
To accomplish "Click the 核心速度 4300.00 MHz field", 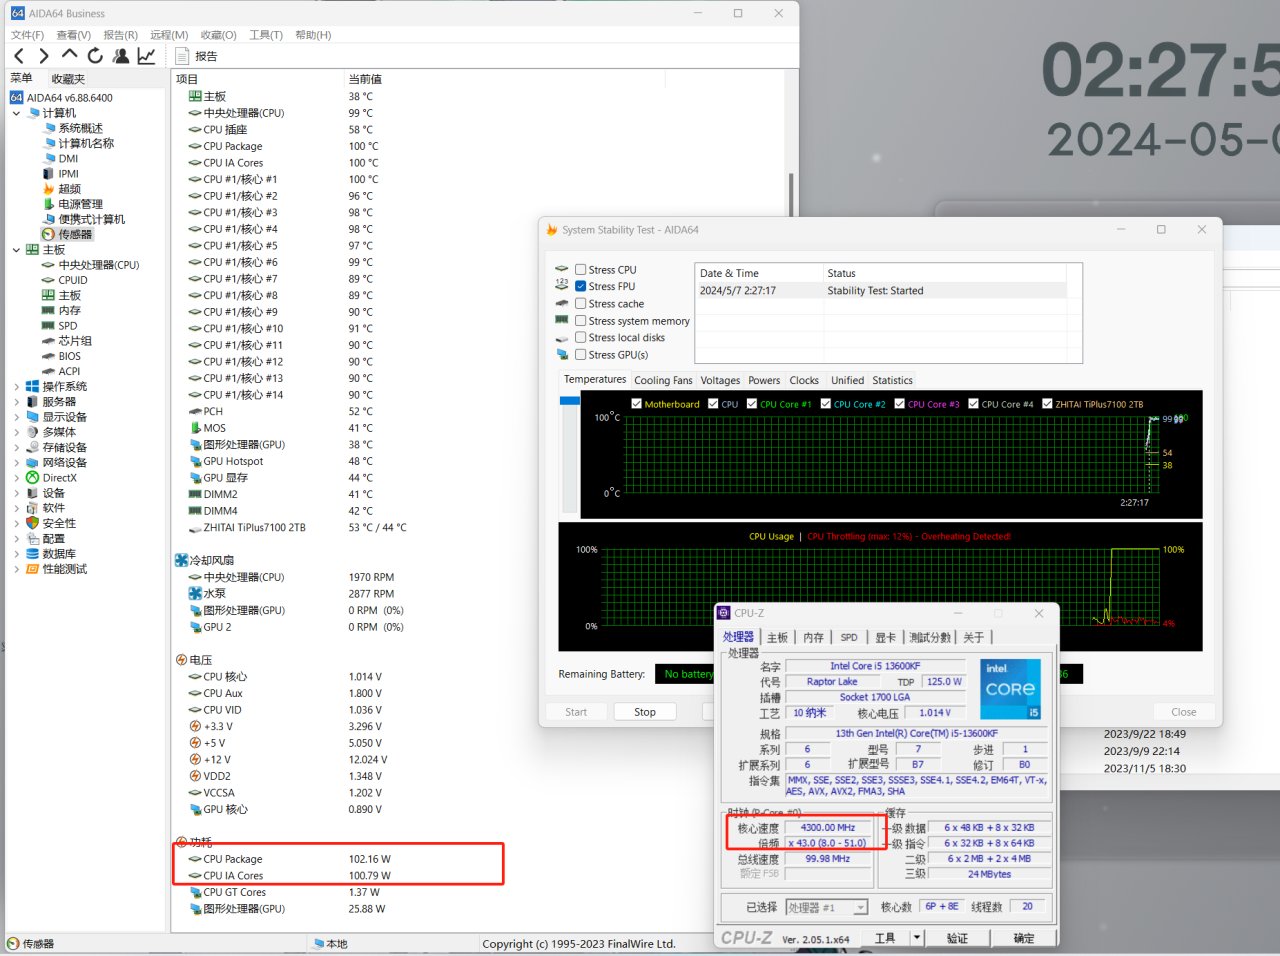I will (x=827, y=828).
